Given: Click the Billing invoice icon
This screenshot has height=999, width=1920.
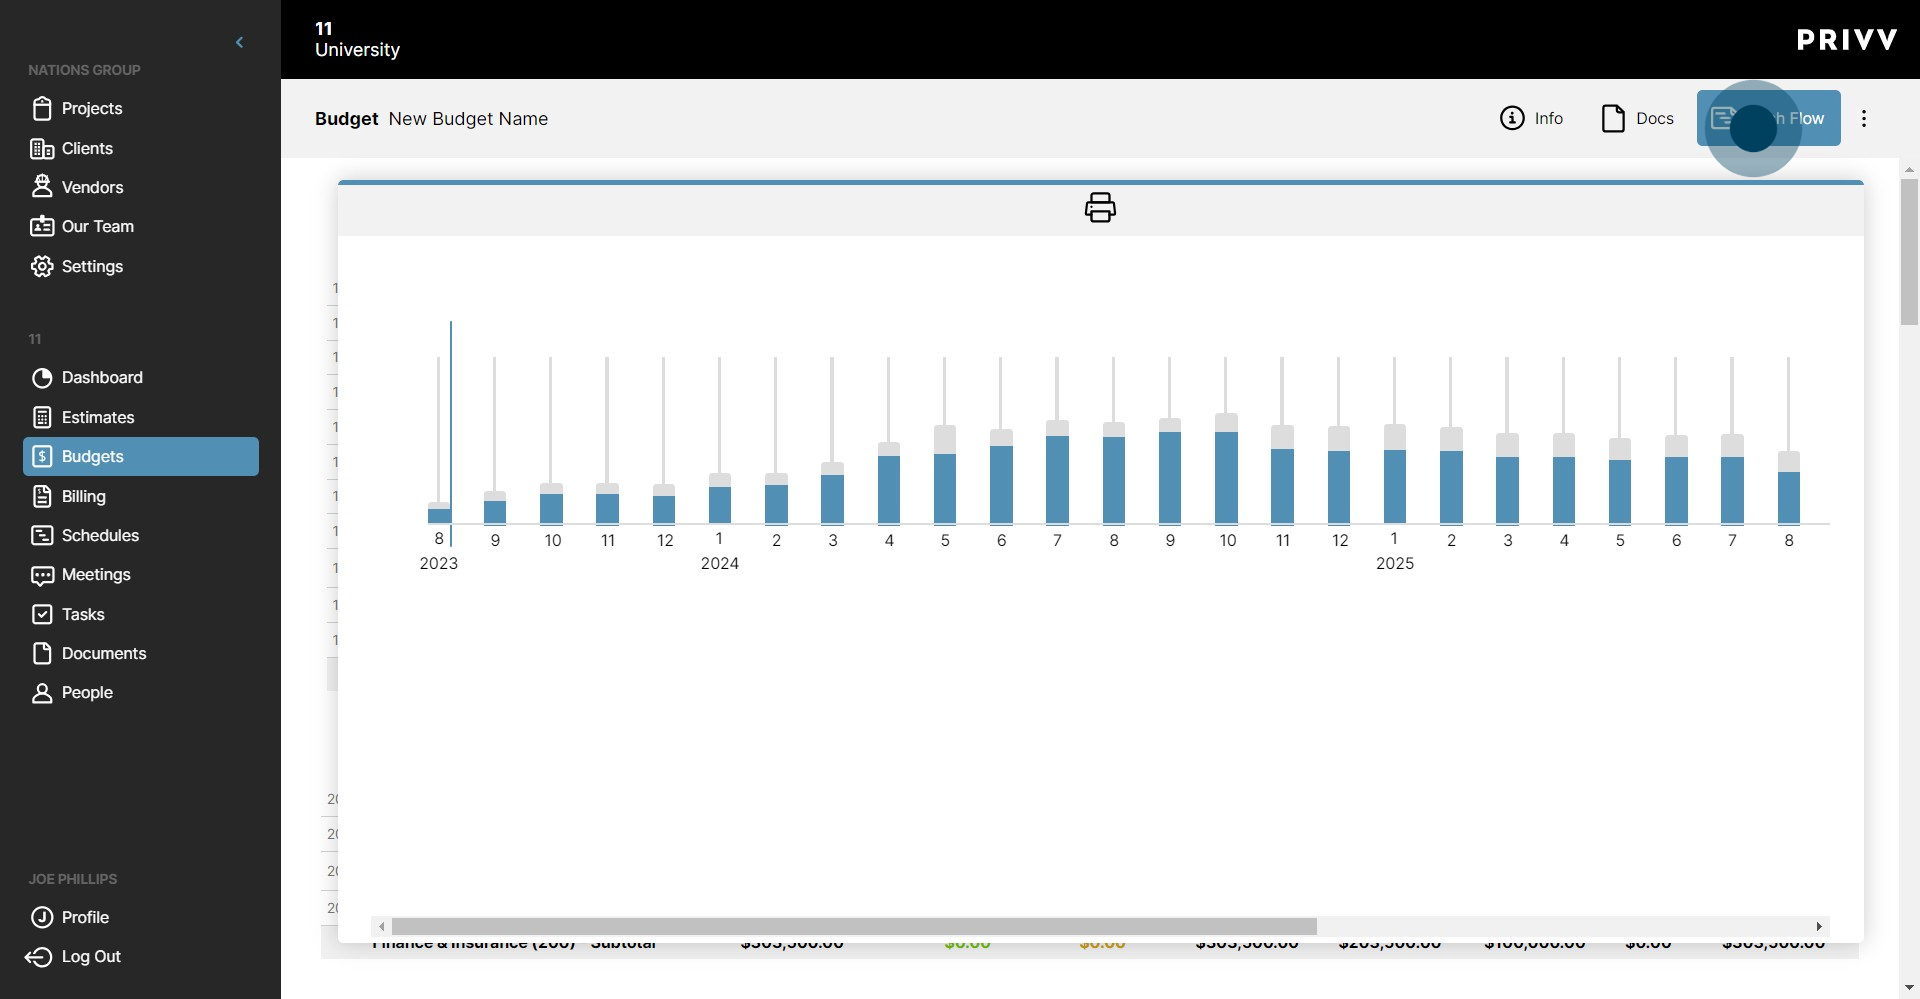Looking at the screenshot, I should coord(42,496).
